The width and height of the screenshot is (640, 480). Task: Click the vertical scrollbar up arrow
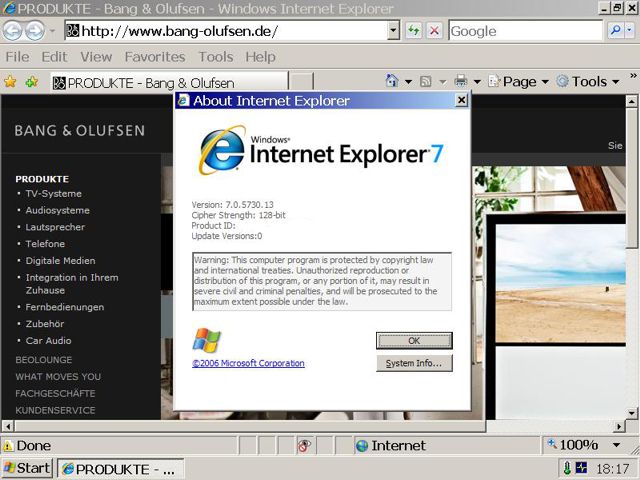click(631, 101)
